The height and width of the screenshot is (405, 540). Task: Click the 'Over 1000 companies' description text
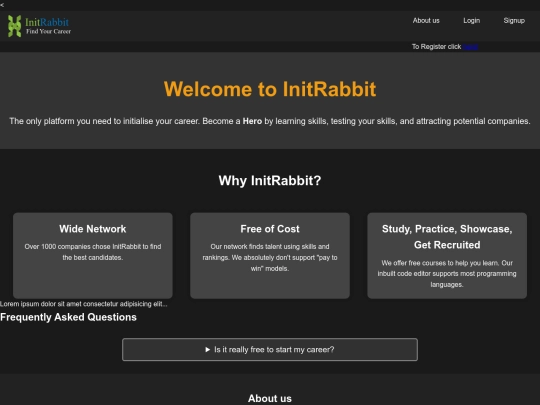click(x=93, y=252)
